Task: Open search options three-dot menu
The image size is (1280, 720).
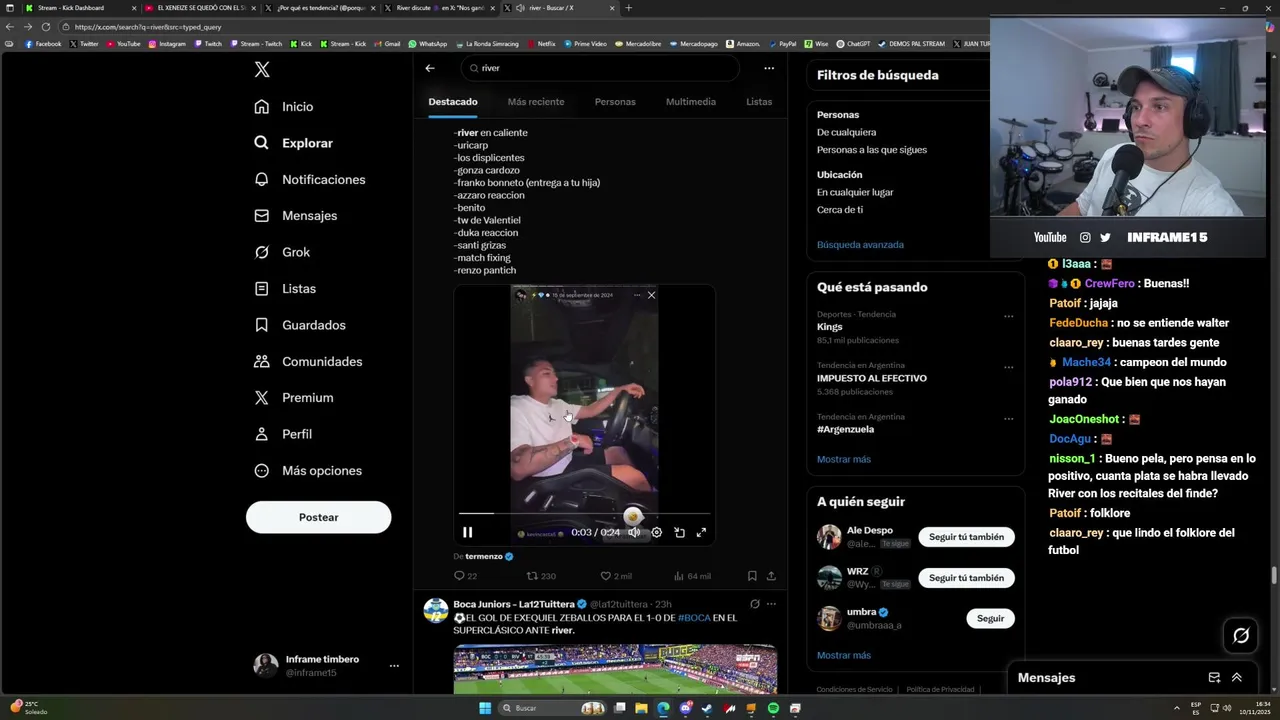Action: pos(769,68)
